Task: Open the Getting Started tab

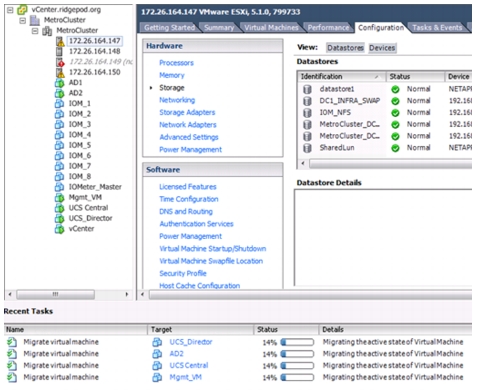Action: coord(169,28)
